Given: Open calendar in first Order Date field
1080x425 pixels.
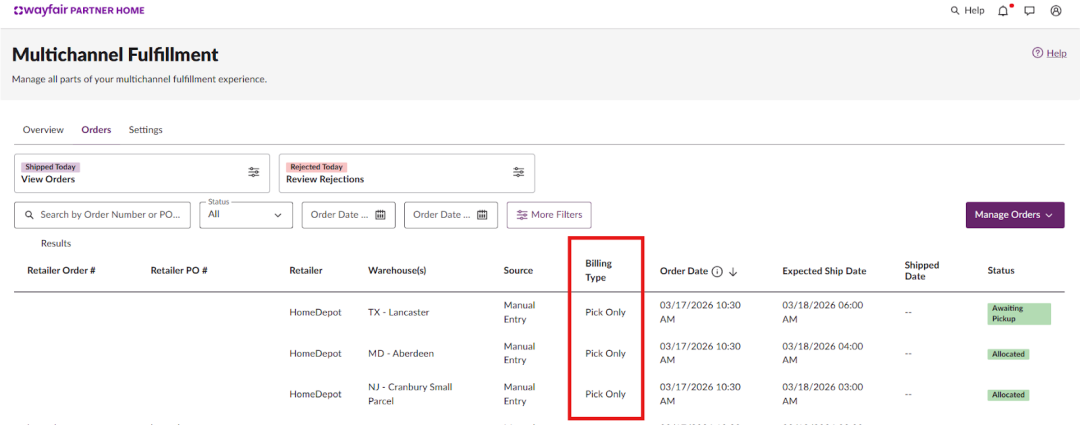Looking at the screenshot, I should pos(380,215).
